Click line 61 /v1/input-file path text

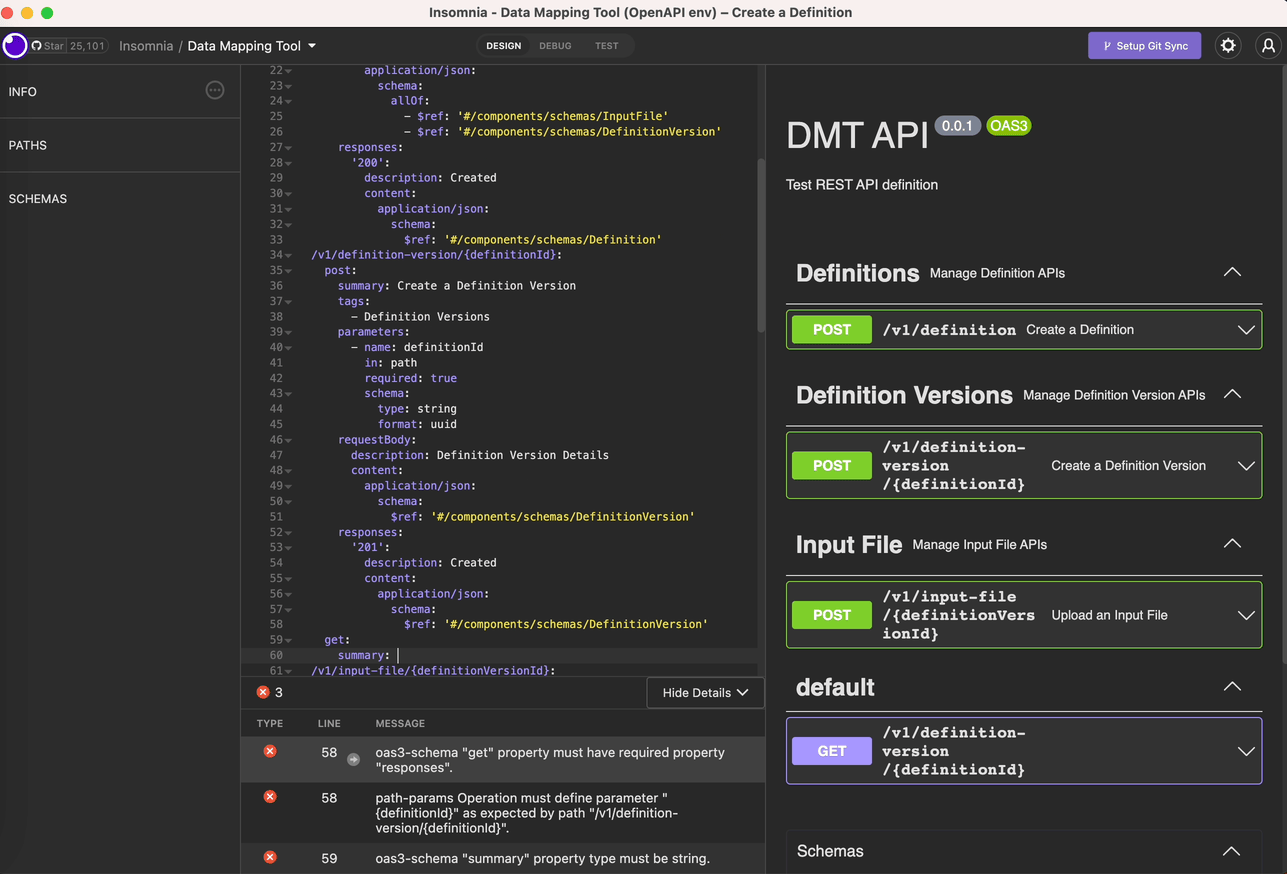pyautogui.click(x=433, y=671)
